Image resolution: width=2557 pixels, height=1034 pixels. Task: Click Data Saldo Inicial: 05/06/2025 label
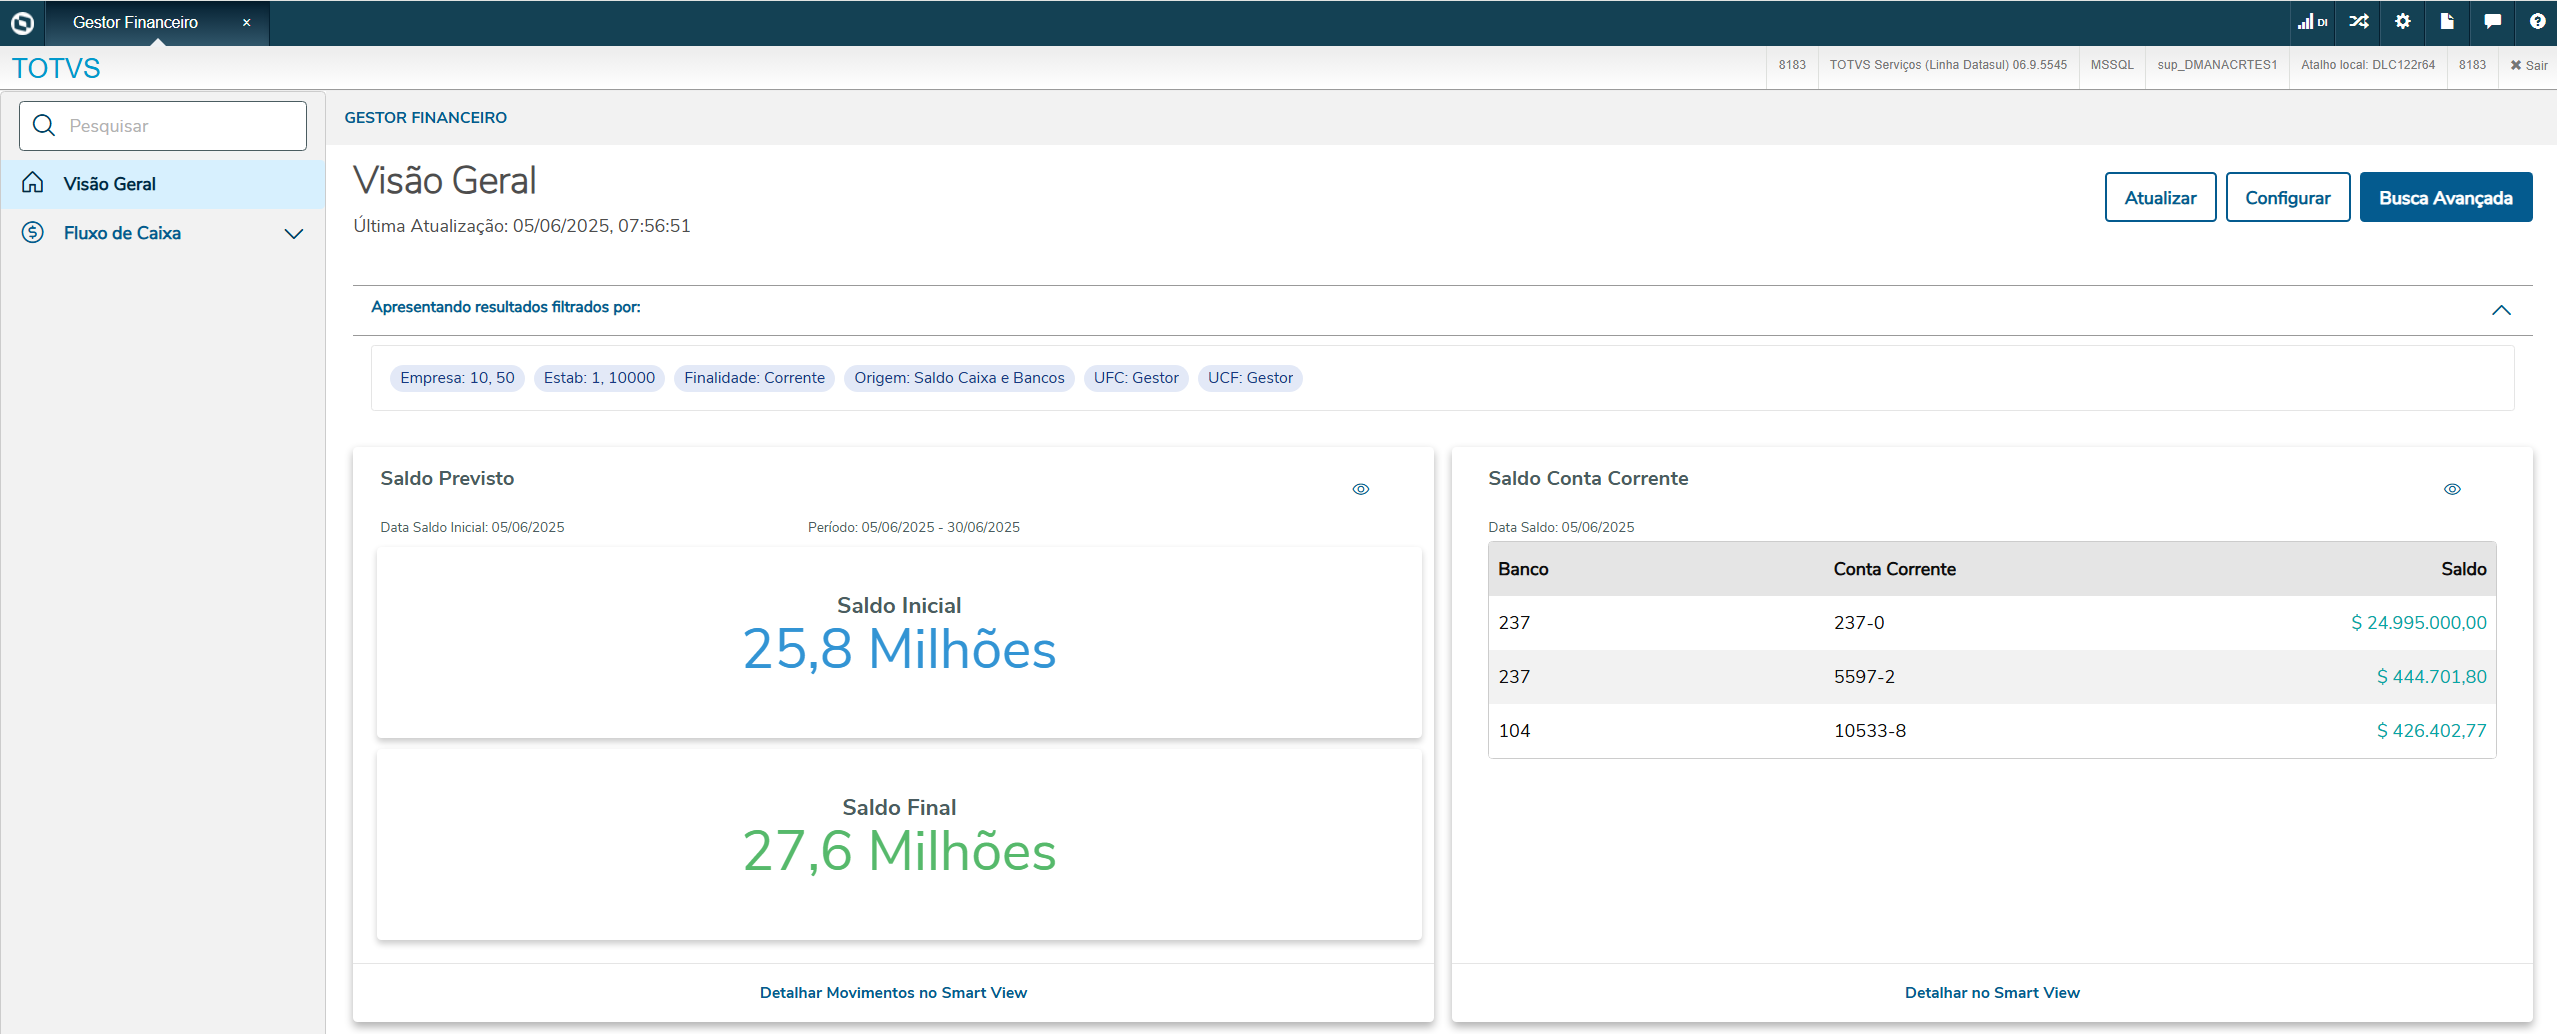point(472,527)
